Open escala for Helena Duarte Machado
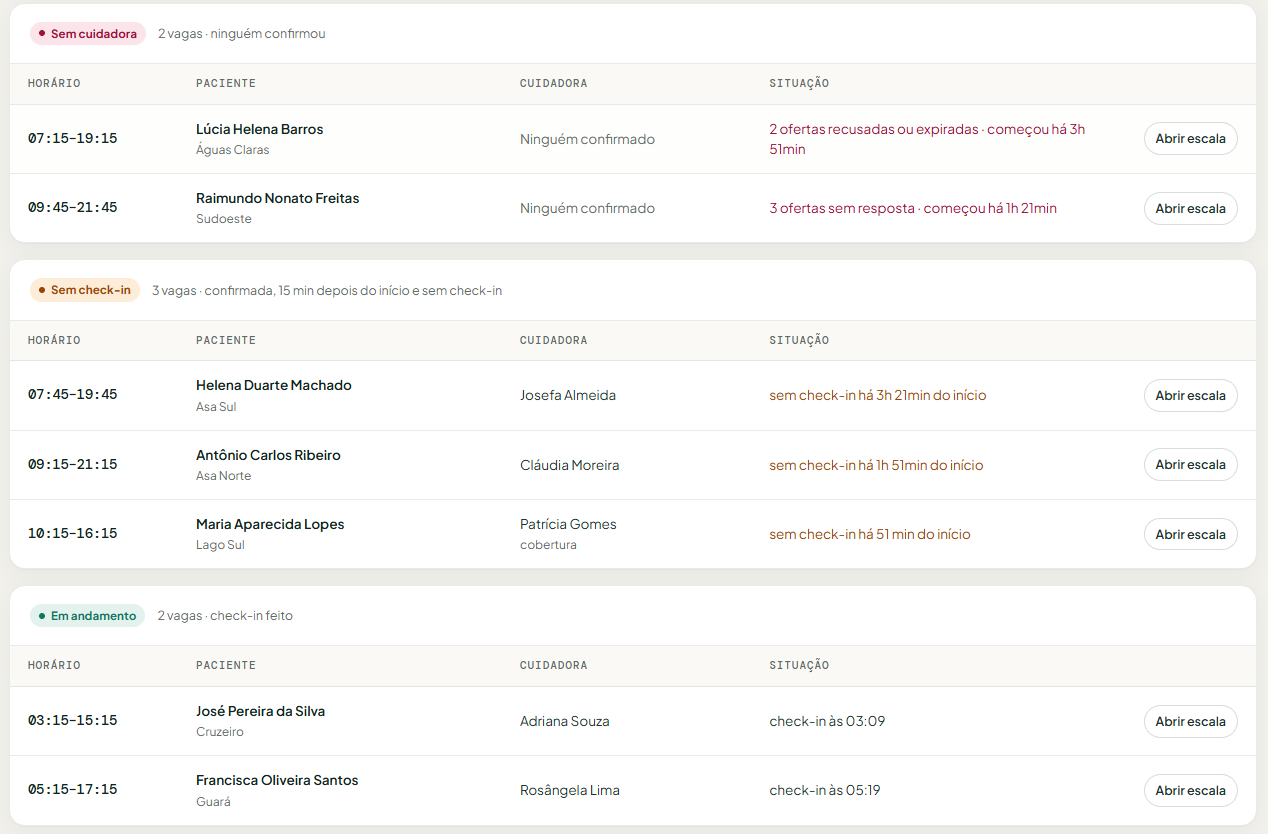 point(1190,396)
